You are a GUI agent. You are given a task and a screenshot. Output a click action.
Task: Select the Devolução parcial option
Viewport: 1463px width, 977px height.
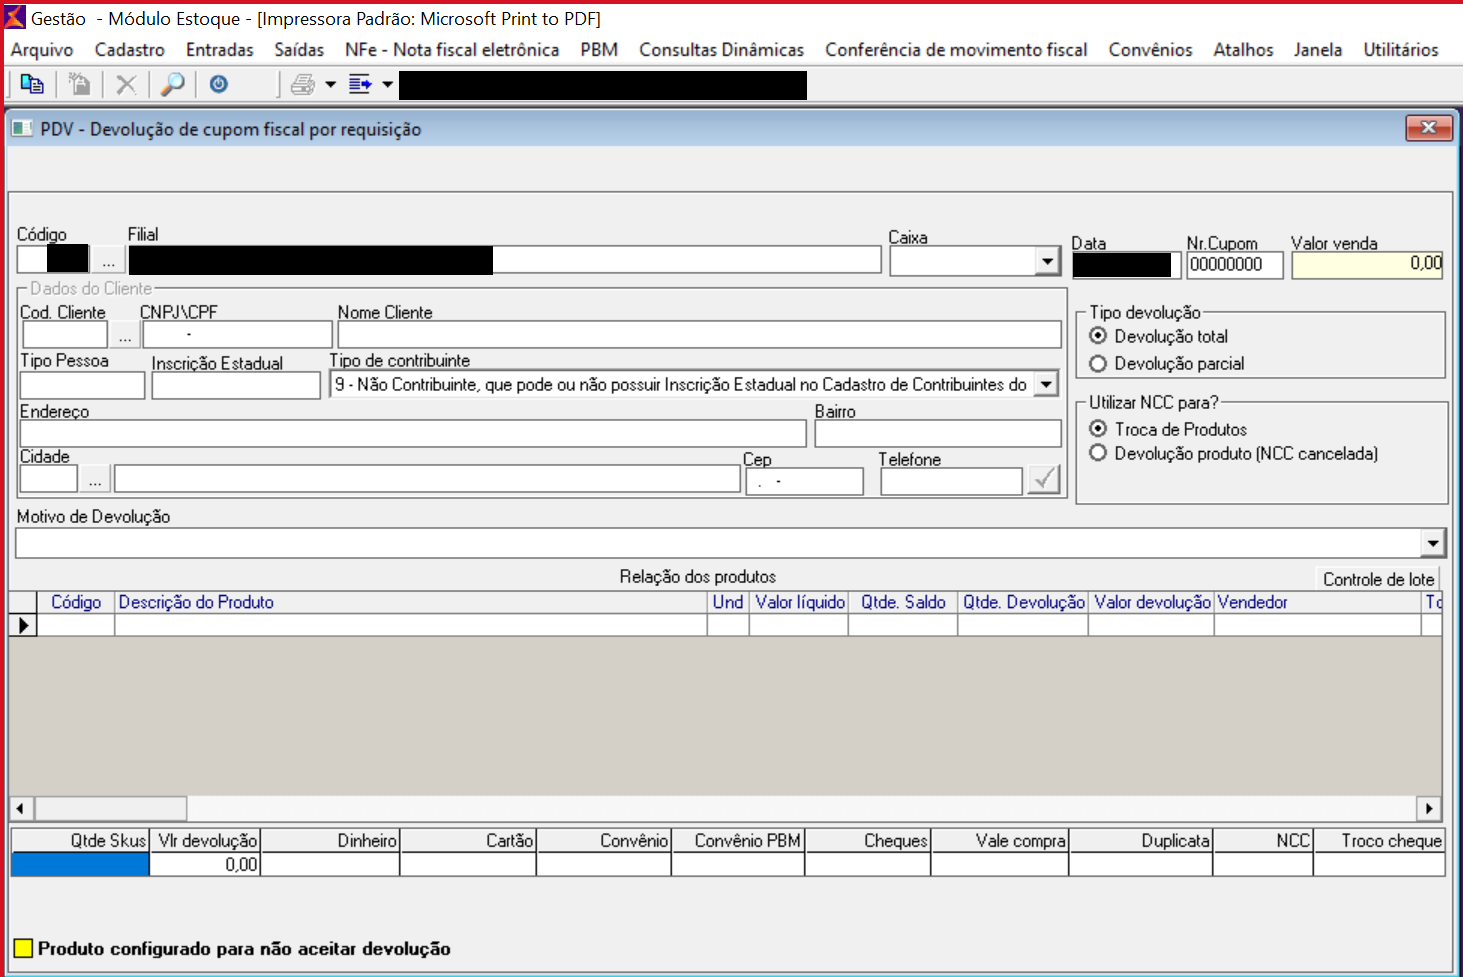1098,364
